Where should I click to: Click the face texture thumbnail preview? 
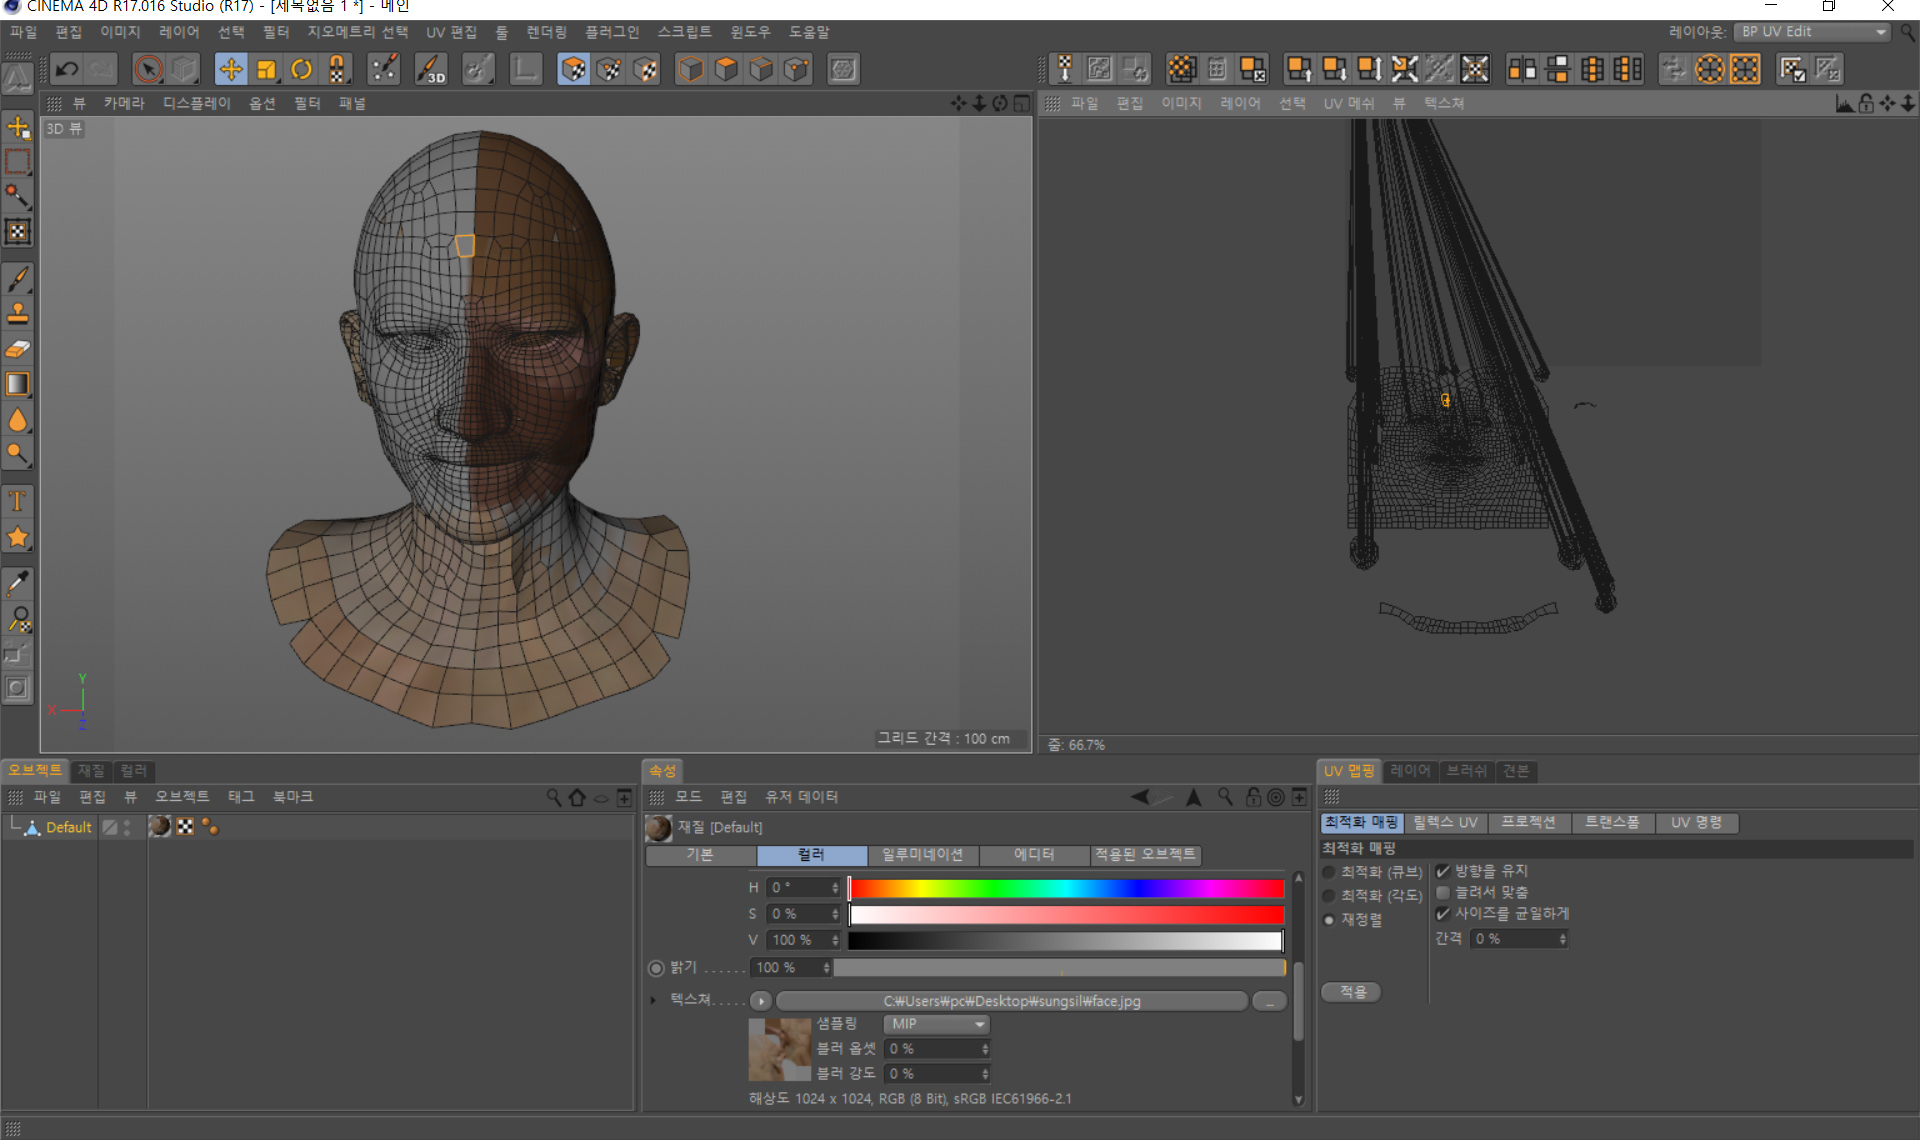click(780, 1049)
